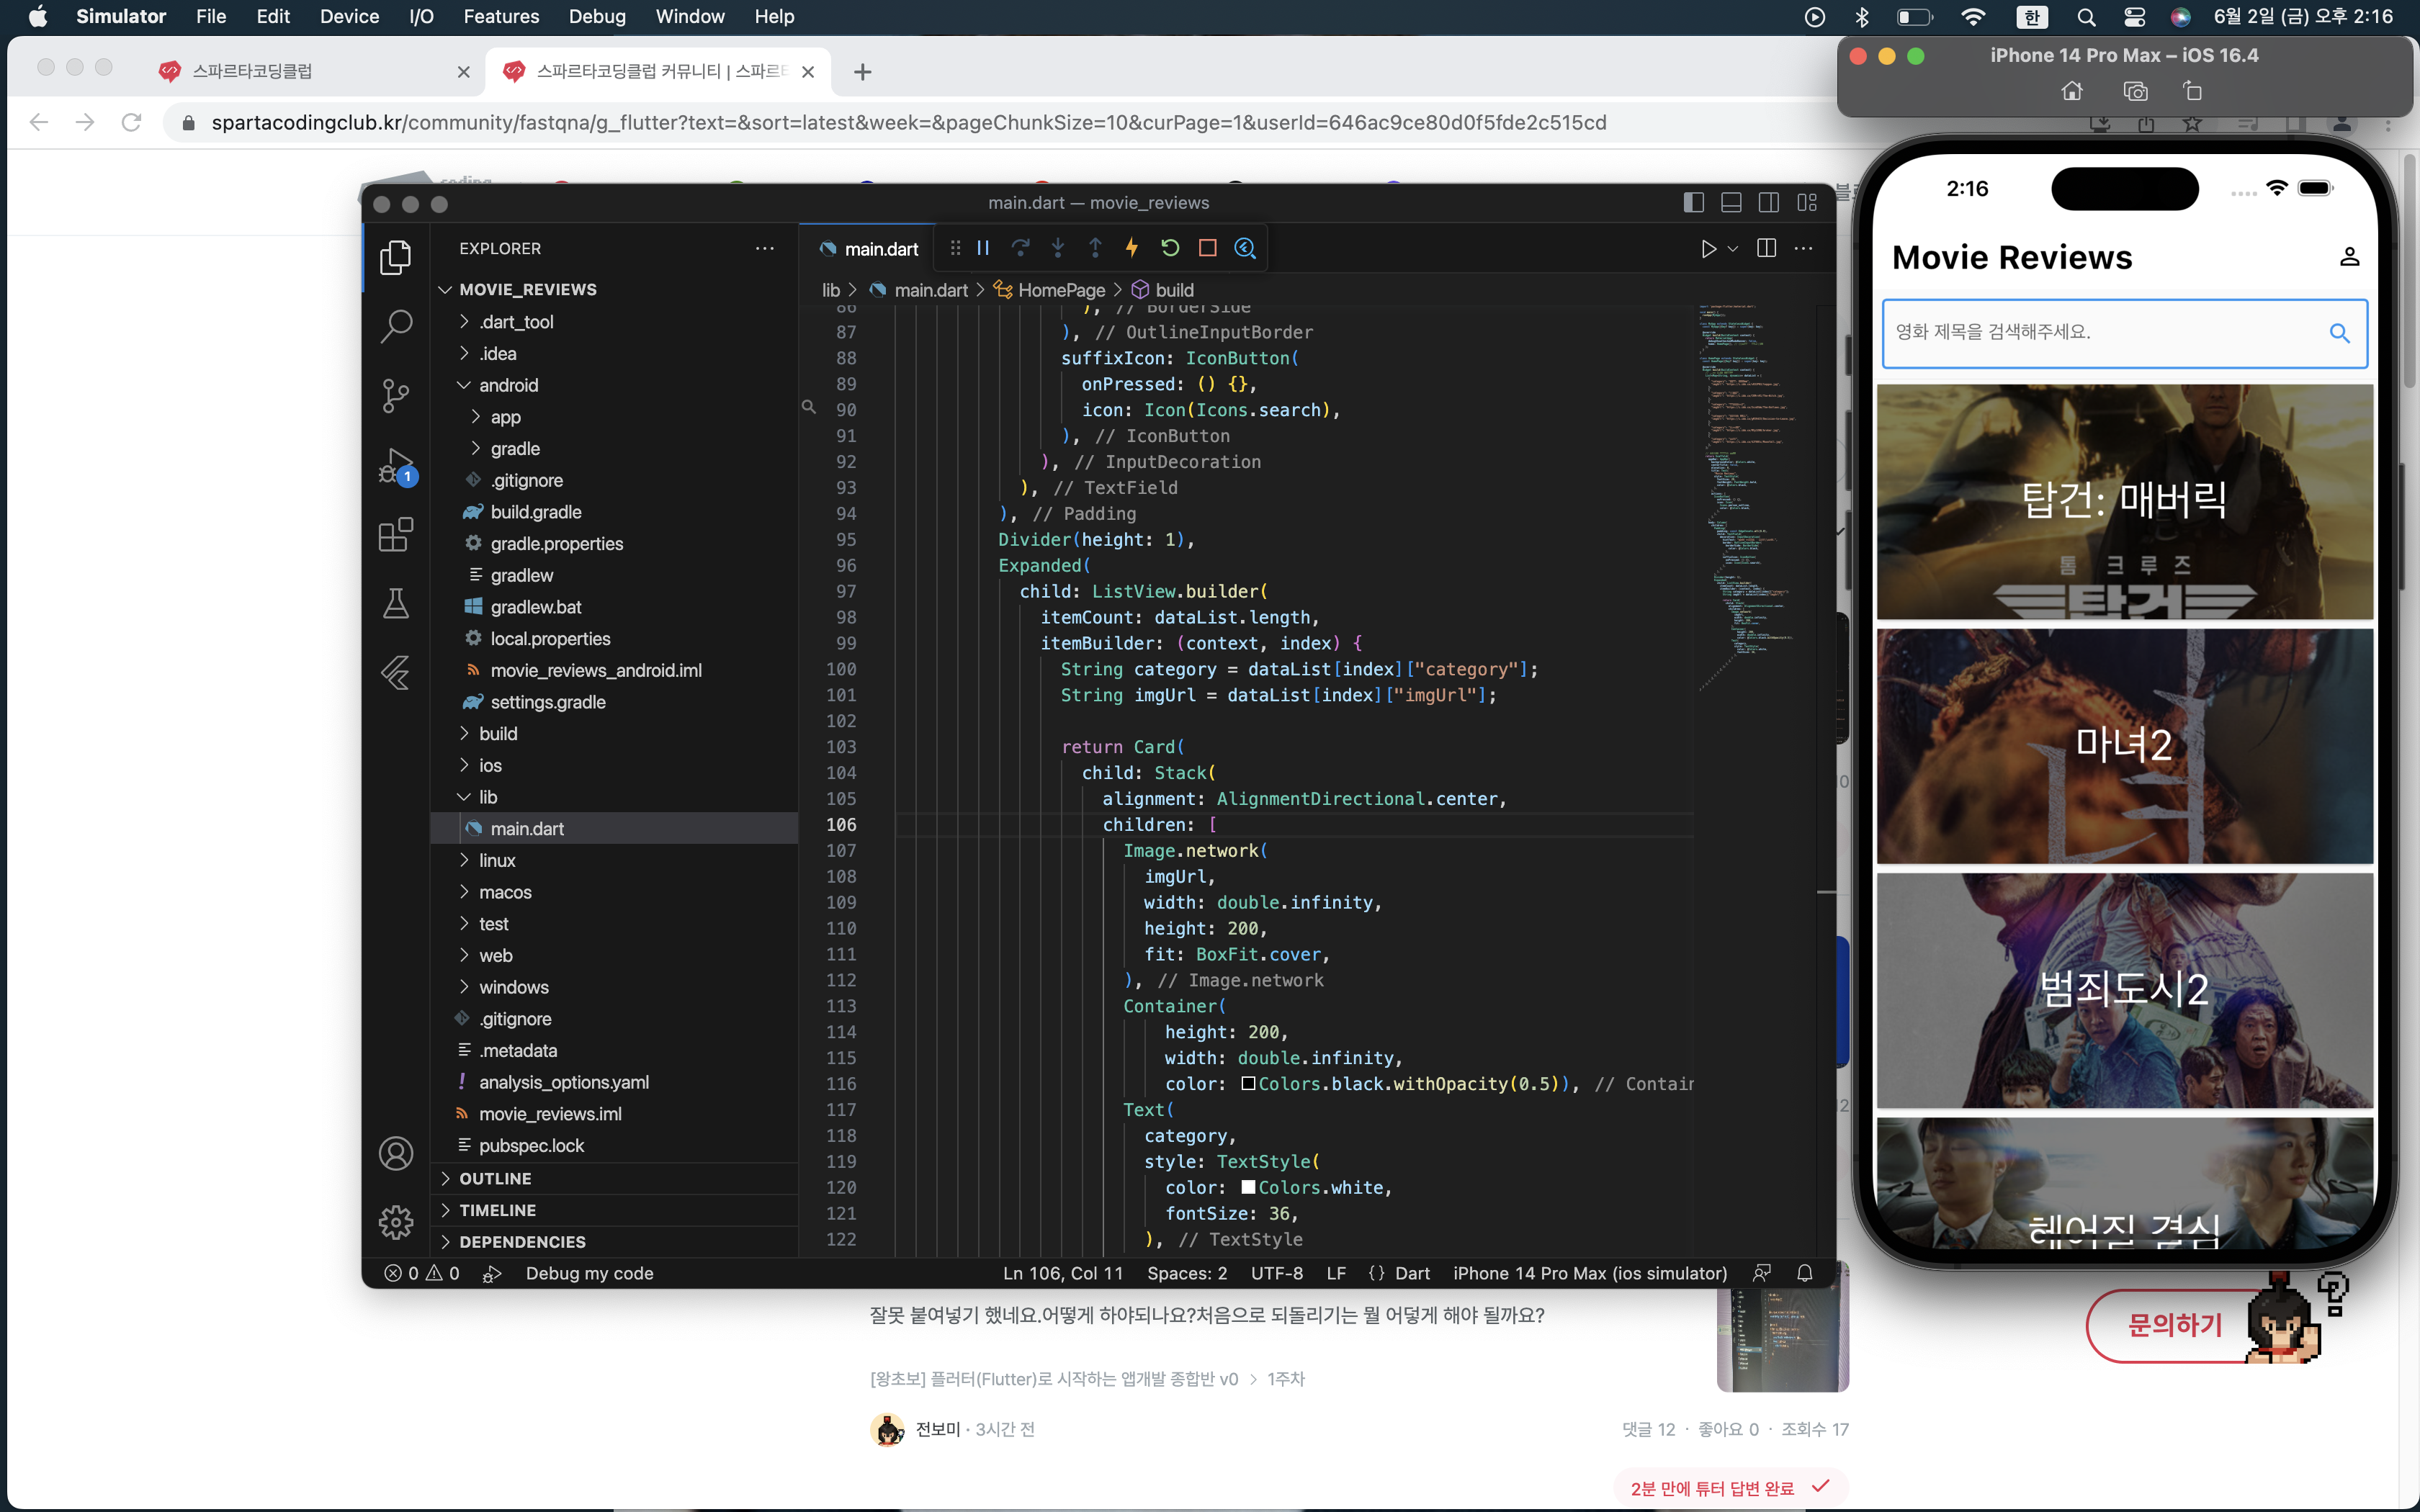The image size is (2420, 1512).
Task: Click the HomePage breadcrumb
Action: tap(1061, 289)
